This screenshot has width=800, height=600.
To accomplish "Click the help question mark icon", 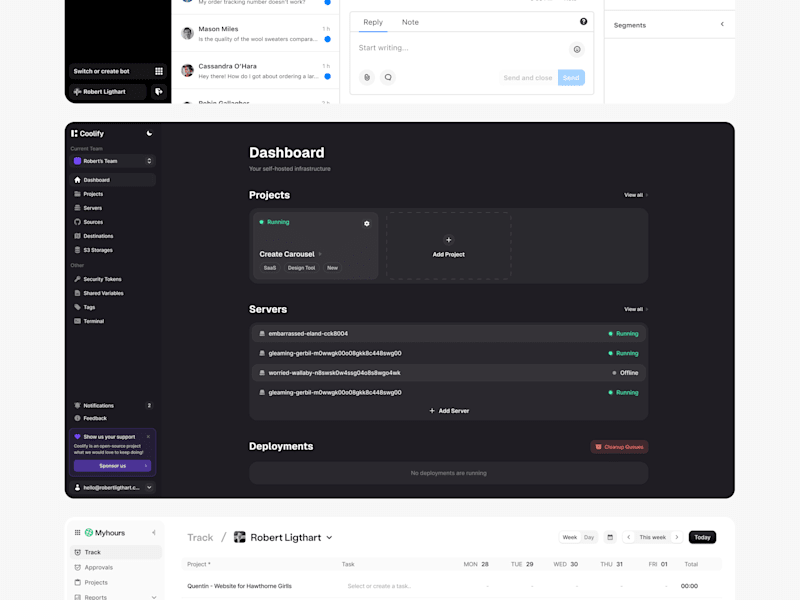I will (x=584, y=21).
